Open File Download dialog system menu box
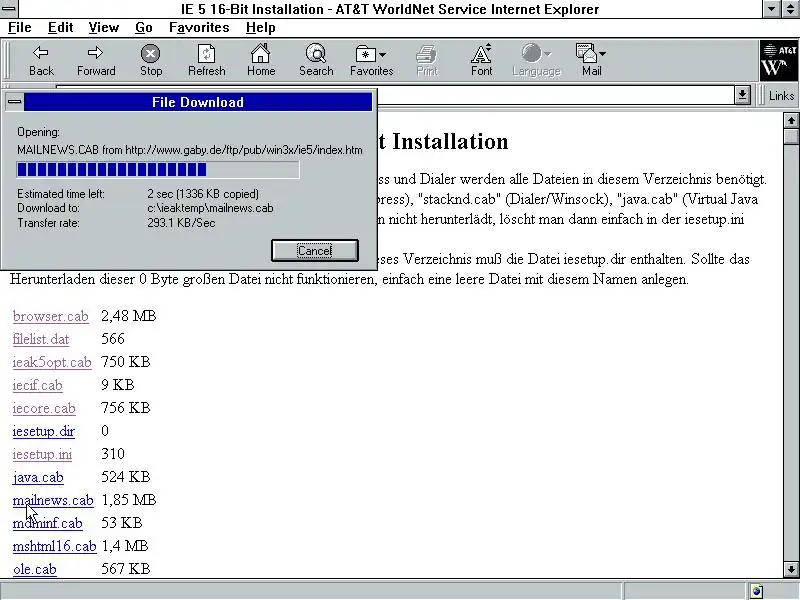The height and width of the screenshot is (600, 800). pyautogui.click(x=15, y=102)
